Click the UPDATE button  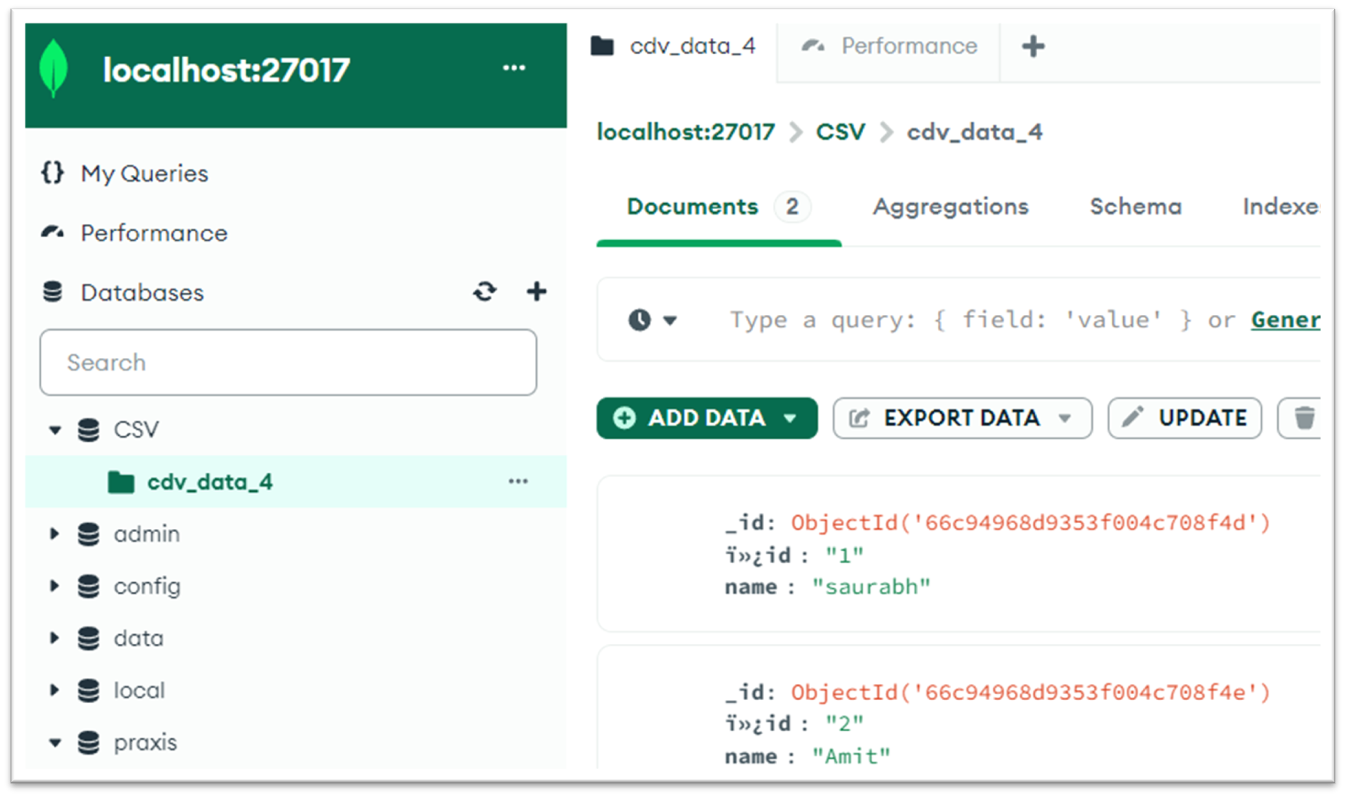point(1185,418)
